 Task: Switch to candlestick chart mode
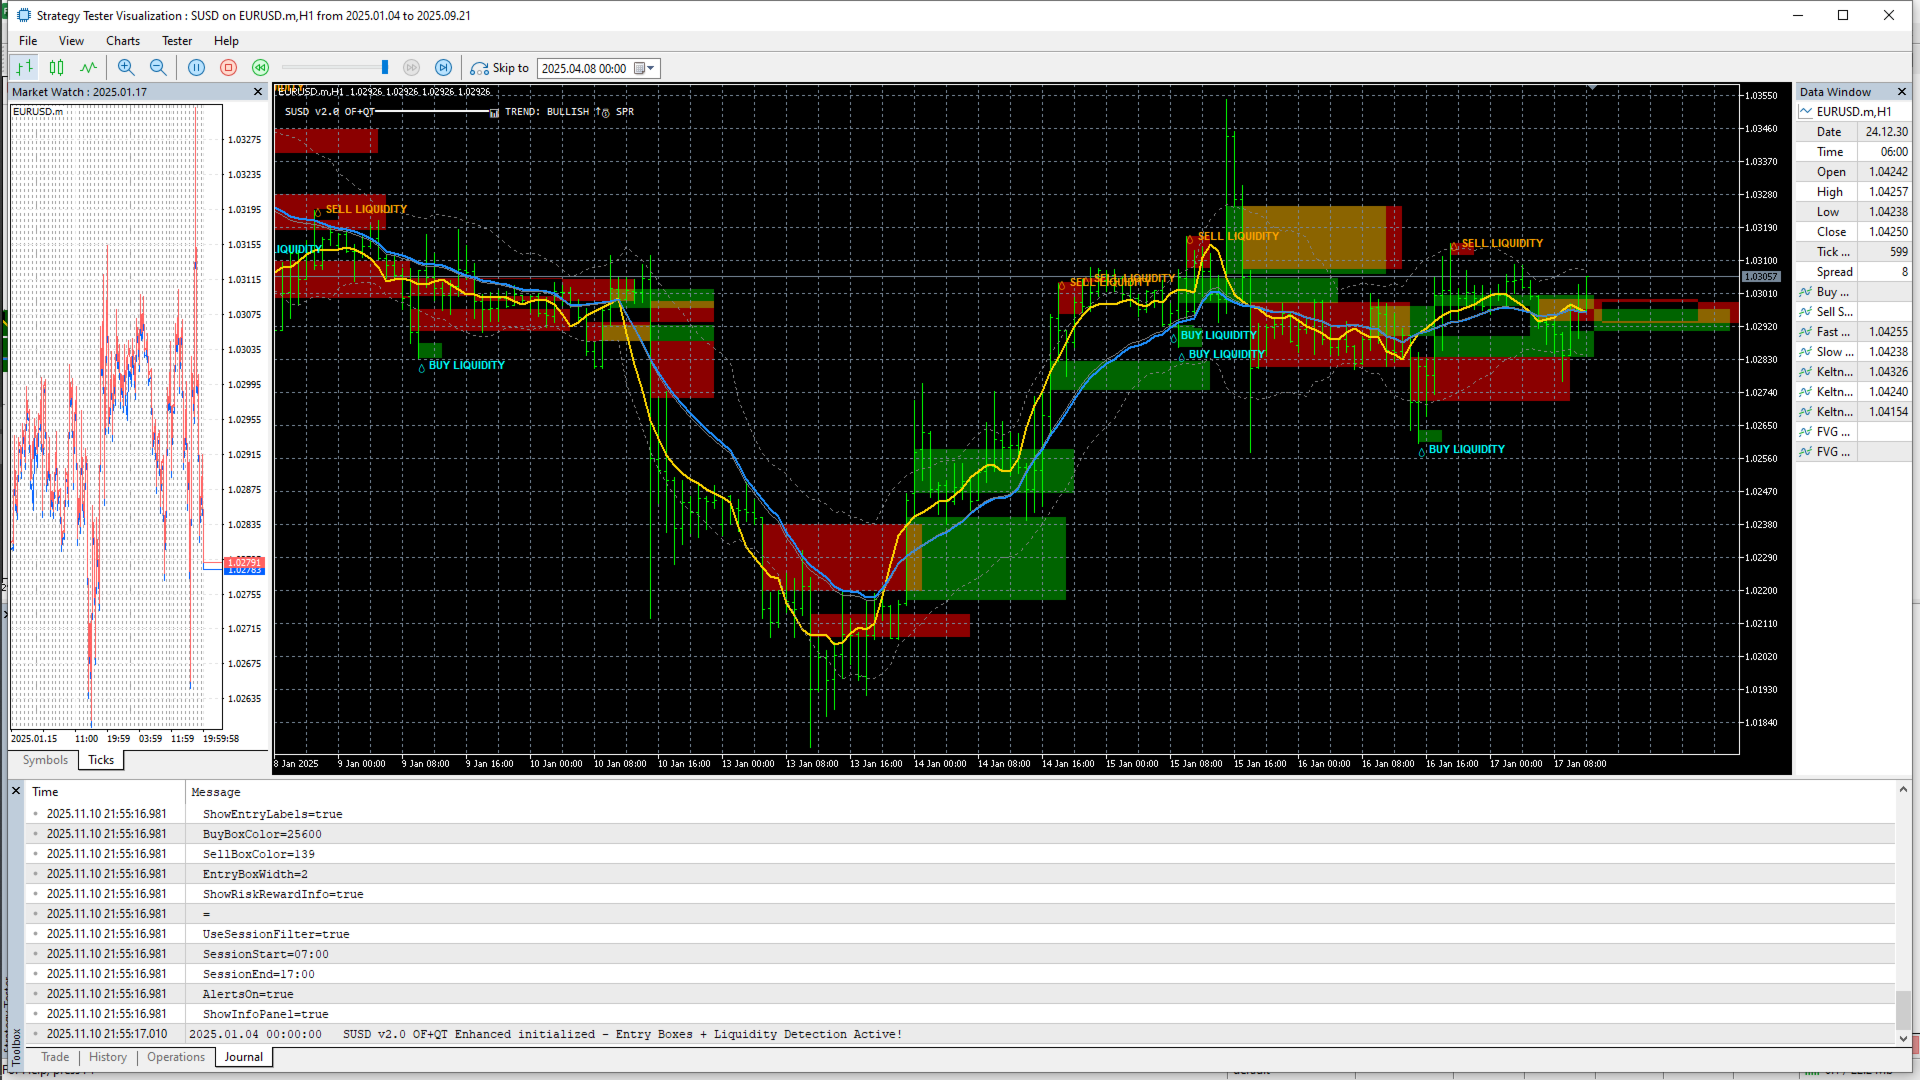pyautogui.click(x=57, y=68)
